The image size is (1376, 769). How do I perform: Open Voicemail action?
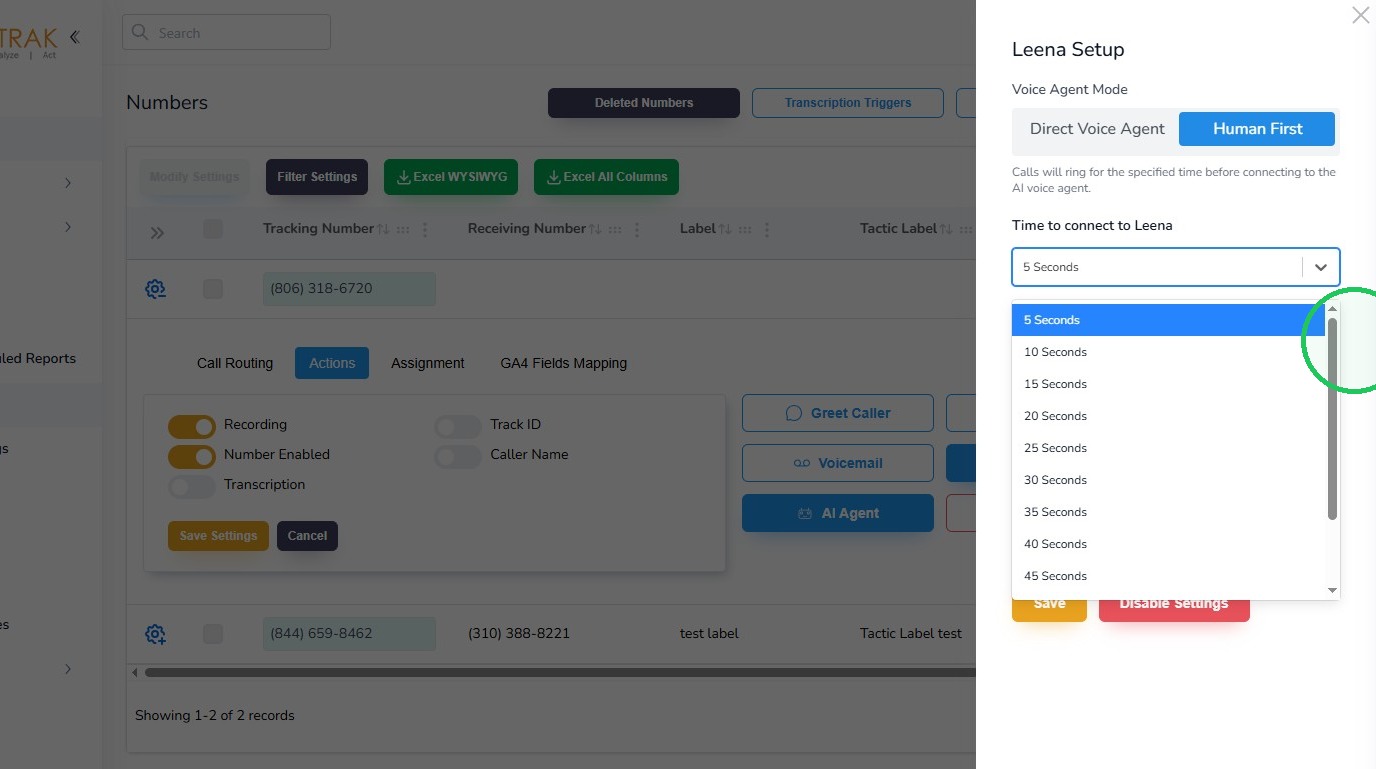838,463
